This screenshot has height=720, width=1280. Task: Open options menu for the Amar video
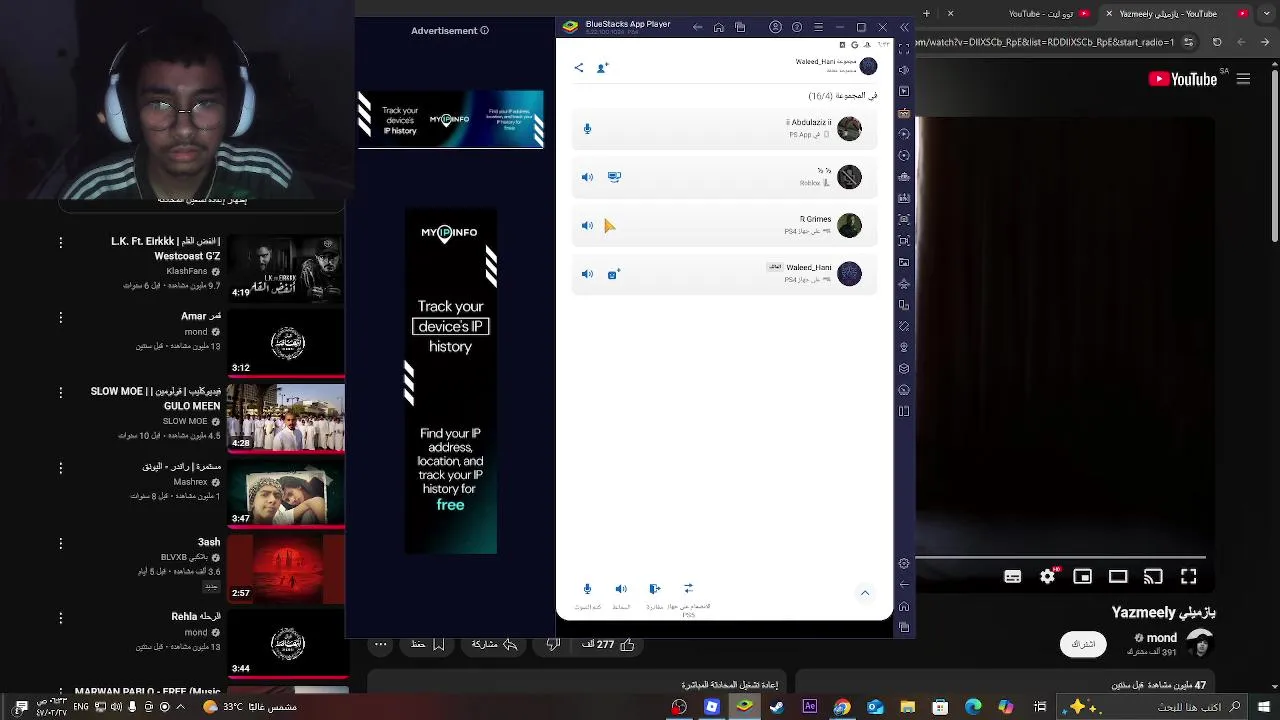(x=61, y=318)
